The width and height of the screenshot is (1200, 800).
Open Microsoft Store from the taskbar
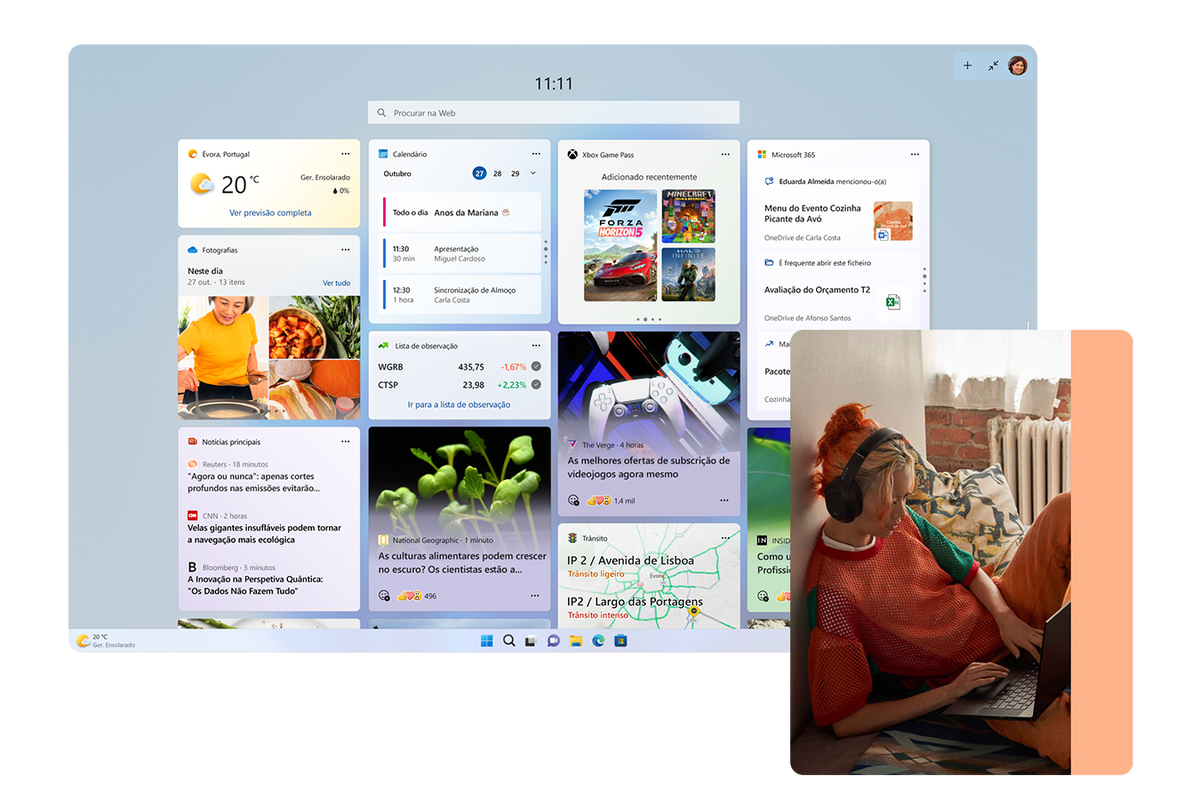point(620,641)
